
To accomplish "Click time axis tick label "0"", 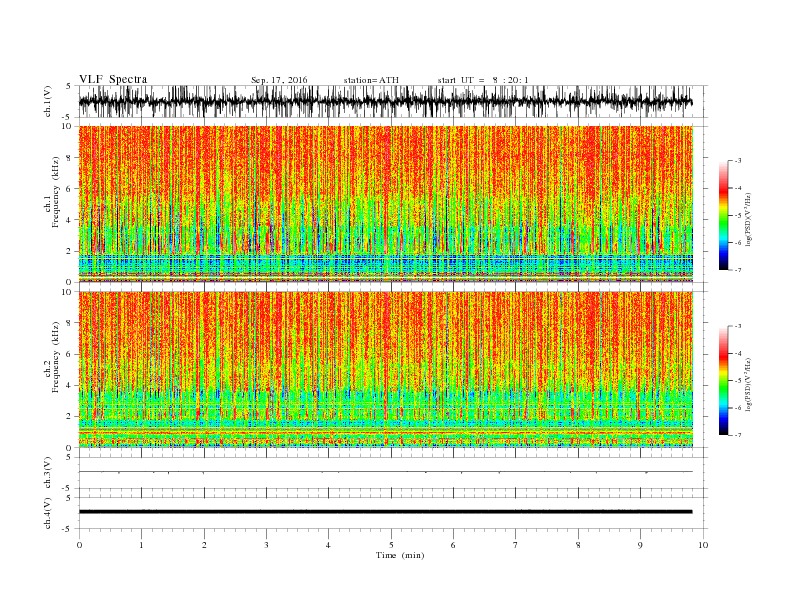I will [79, 545].
